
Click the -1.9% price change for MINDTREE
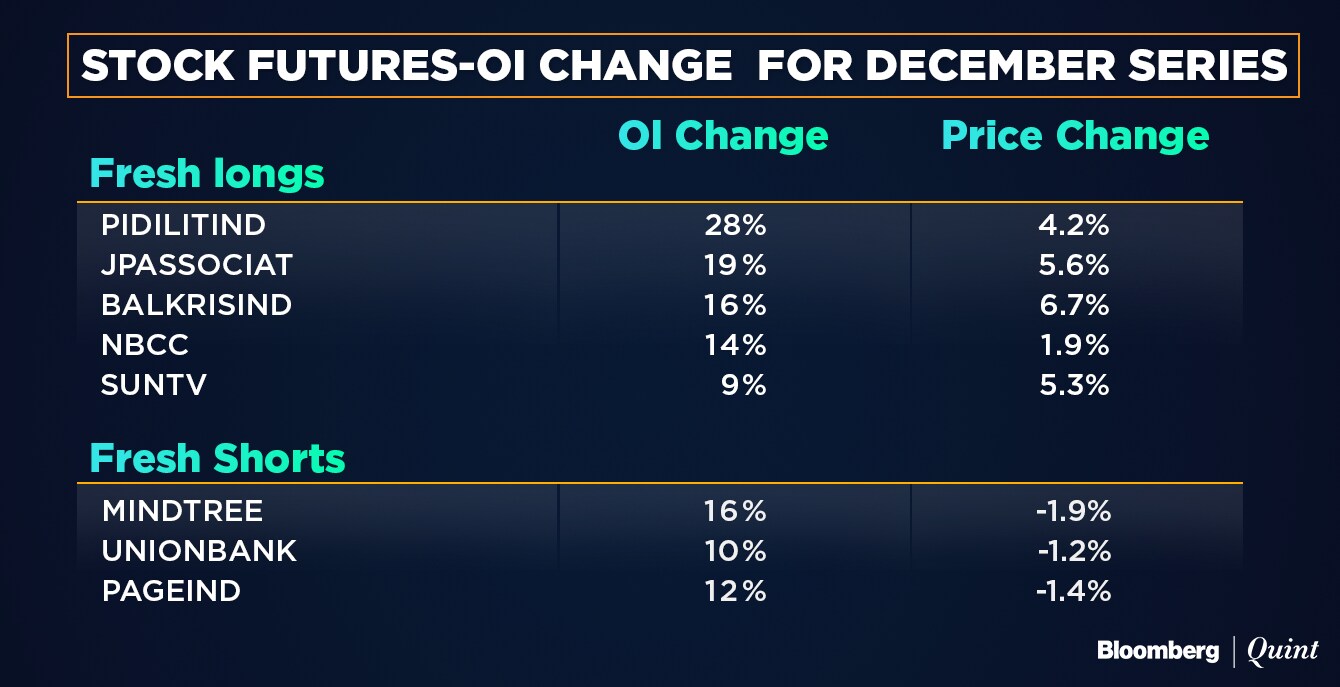(x=1073, y=511)
